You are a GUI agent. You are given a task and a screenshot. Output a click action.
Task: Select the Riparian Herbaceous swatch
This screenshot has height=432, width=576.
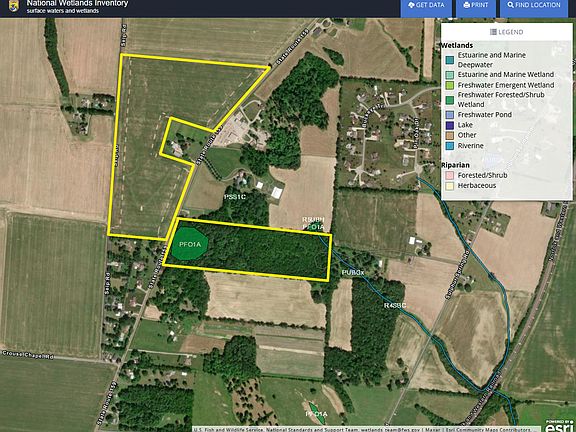[449, 186]
